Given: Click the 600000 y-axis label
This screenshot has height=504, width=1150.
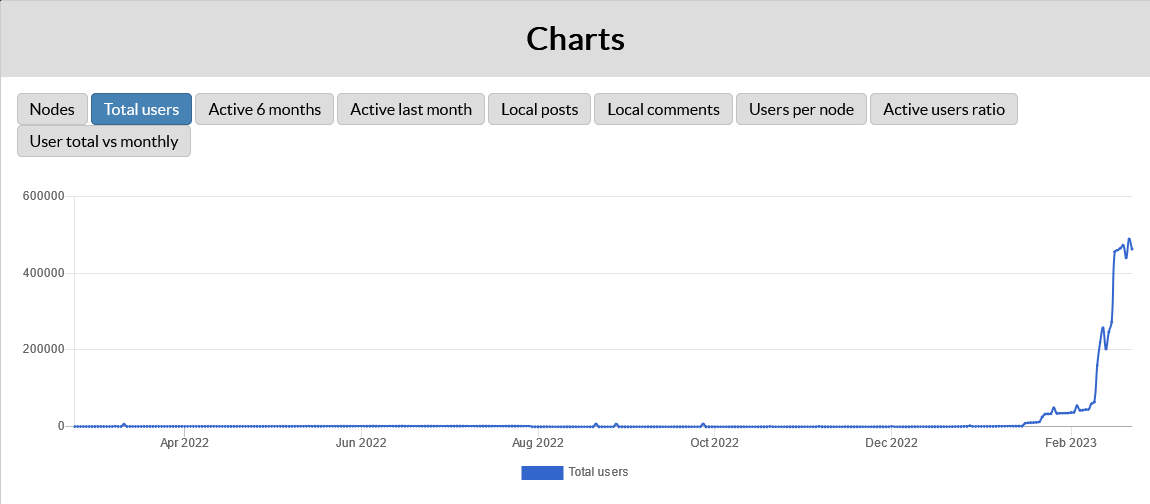Looking at the screenshot, I should click(x=43, y=197).
